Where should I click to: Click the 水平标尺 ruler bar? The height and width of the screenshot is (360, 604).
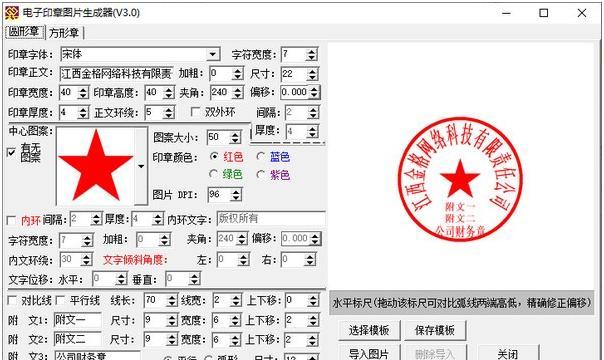point(461,303)
